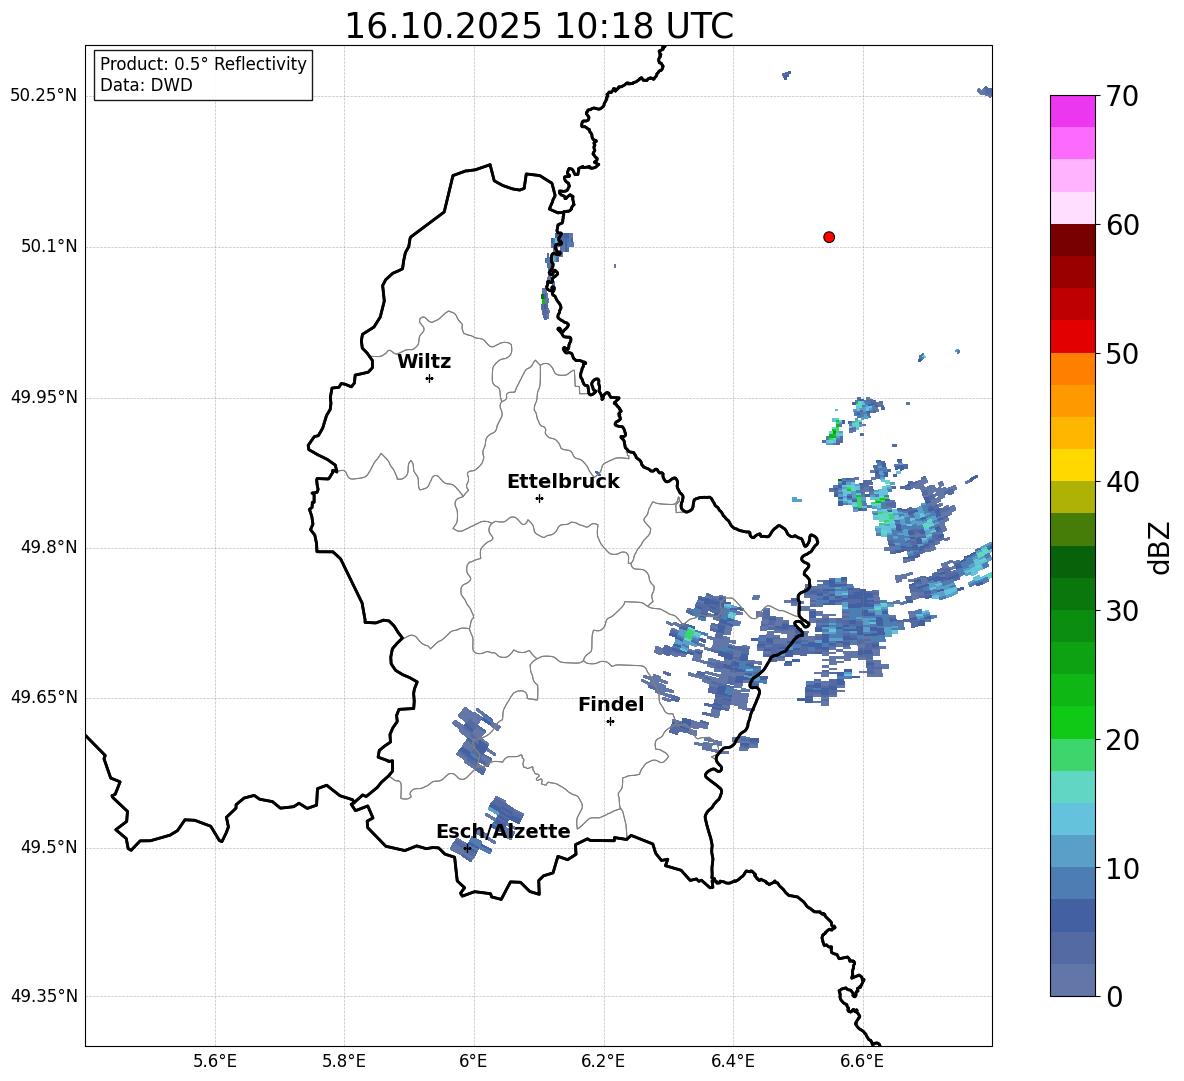Click the Esch/Alzette city label

(x=503, y=831)
